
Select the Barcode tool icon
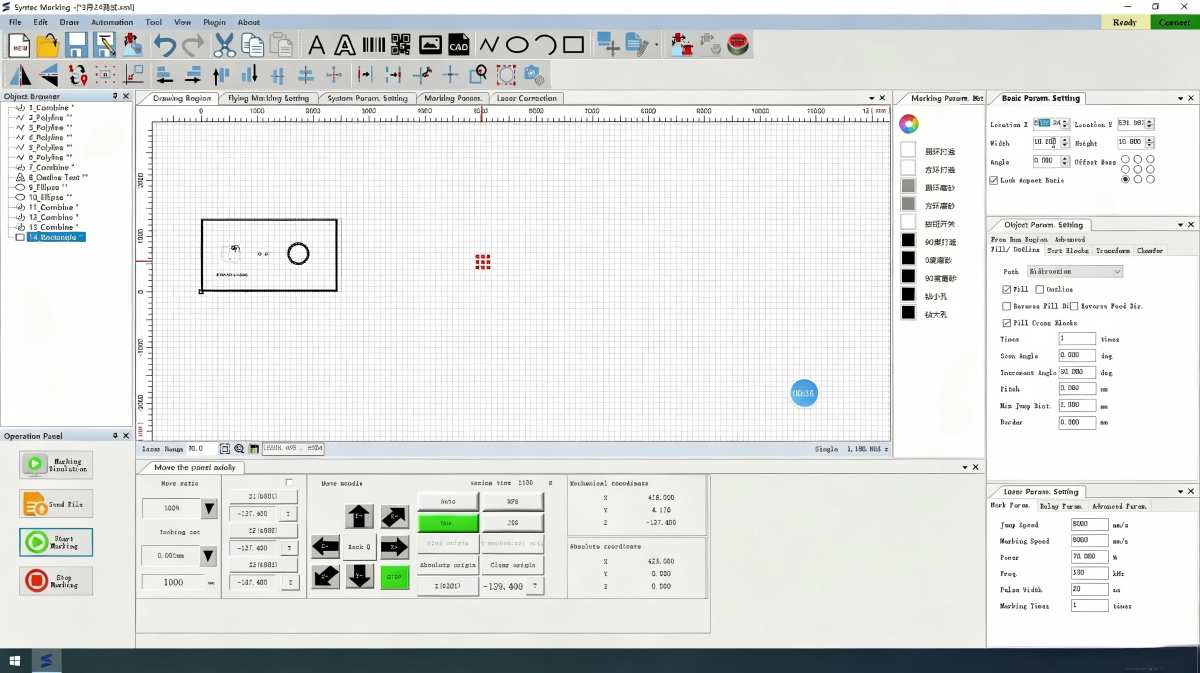[374, 45]
